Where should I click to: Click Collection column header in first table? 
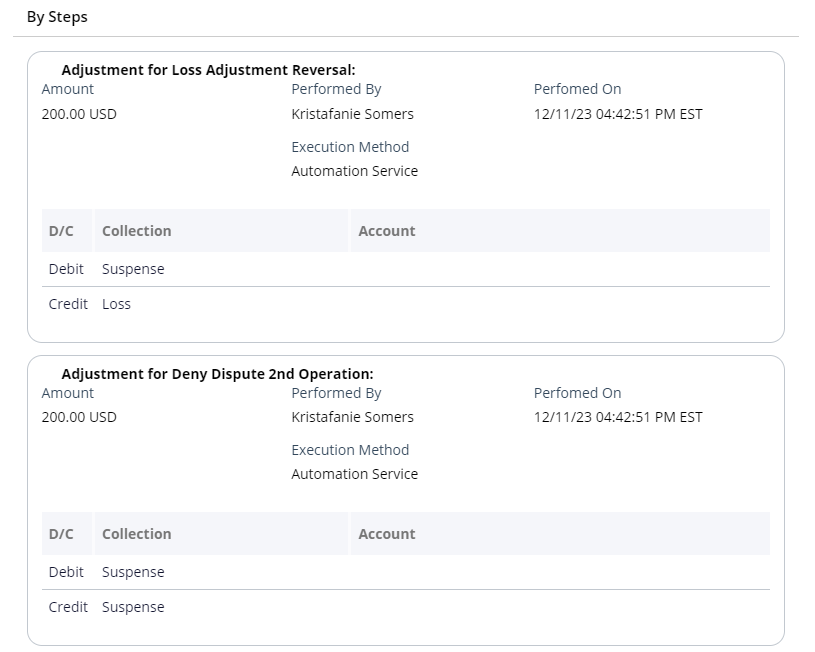coord(221,231)
